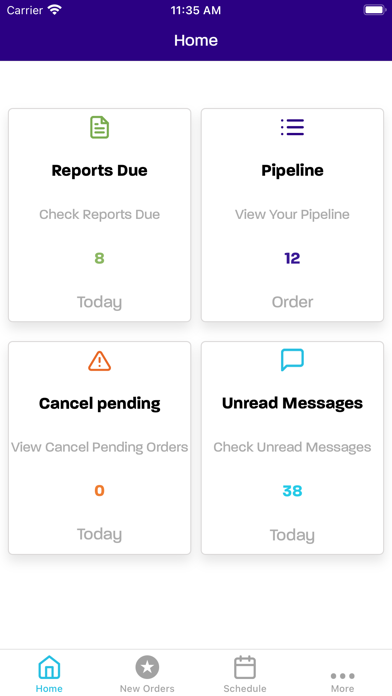Viewport: 392px width, 696px height.
Task: Open the Reports Due card title
Action: 99,170
